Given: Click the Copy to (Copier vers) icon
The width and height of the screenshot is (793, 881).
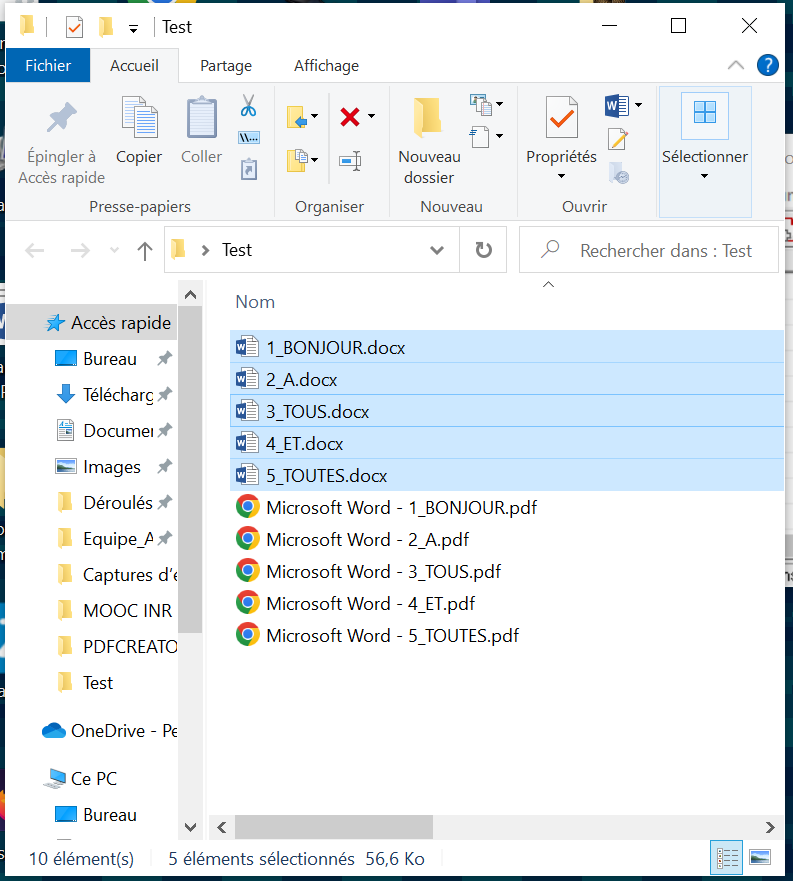Looking at the screenshot, I should (297, 160).
